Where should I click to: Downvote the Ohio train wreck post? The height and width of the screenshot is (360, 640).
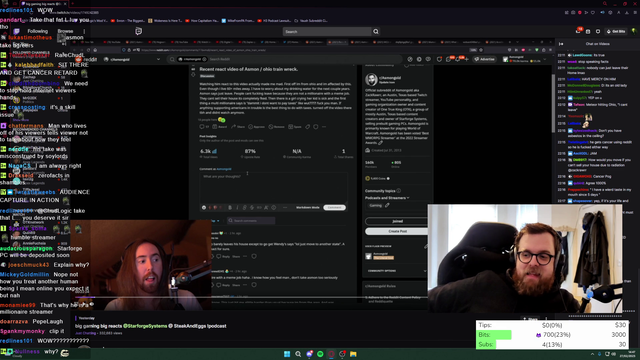pos(193,75)
